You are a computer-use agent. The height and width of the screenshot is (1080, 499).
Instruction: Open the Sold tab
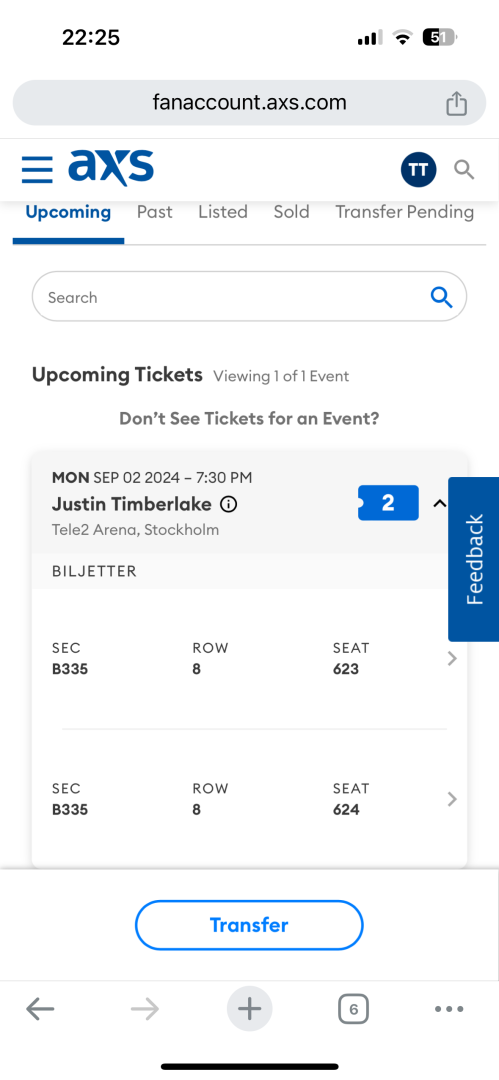pos(292,212)
